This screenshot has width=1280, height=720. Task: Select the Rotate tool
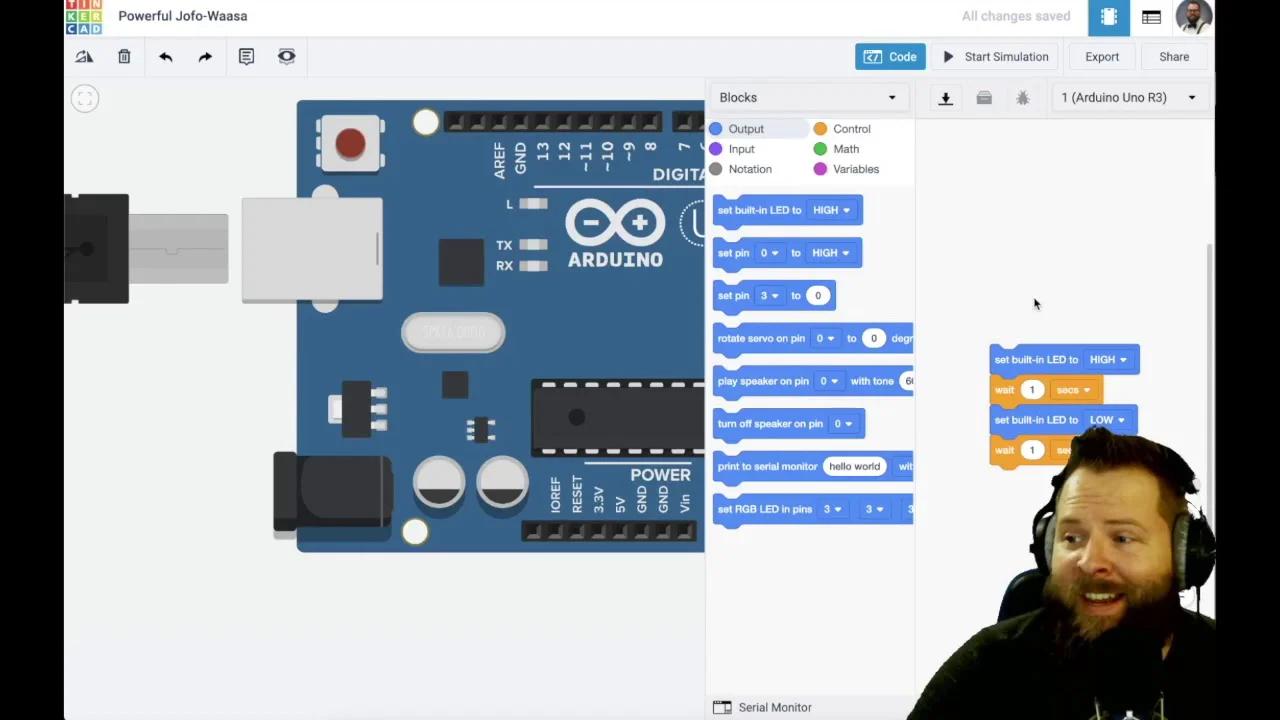(84, 56)
